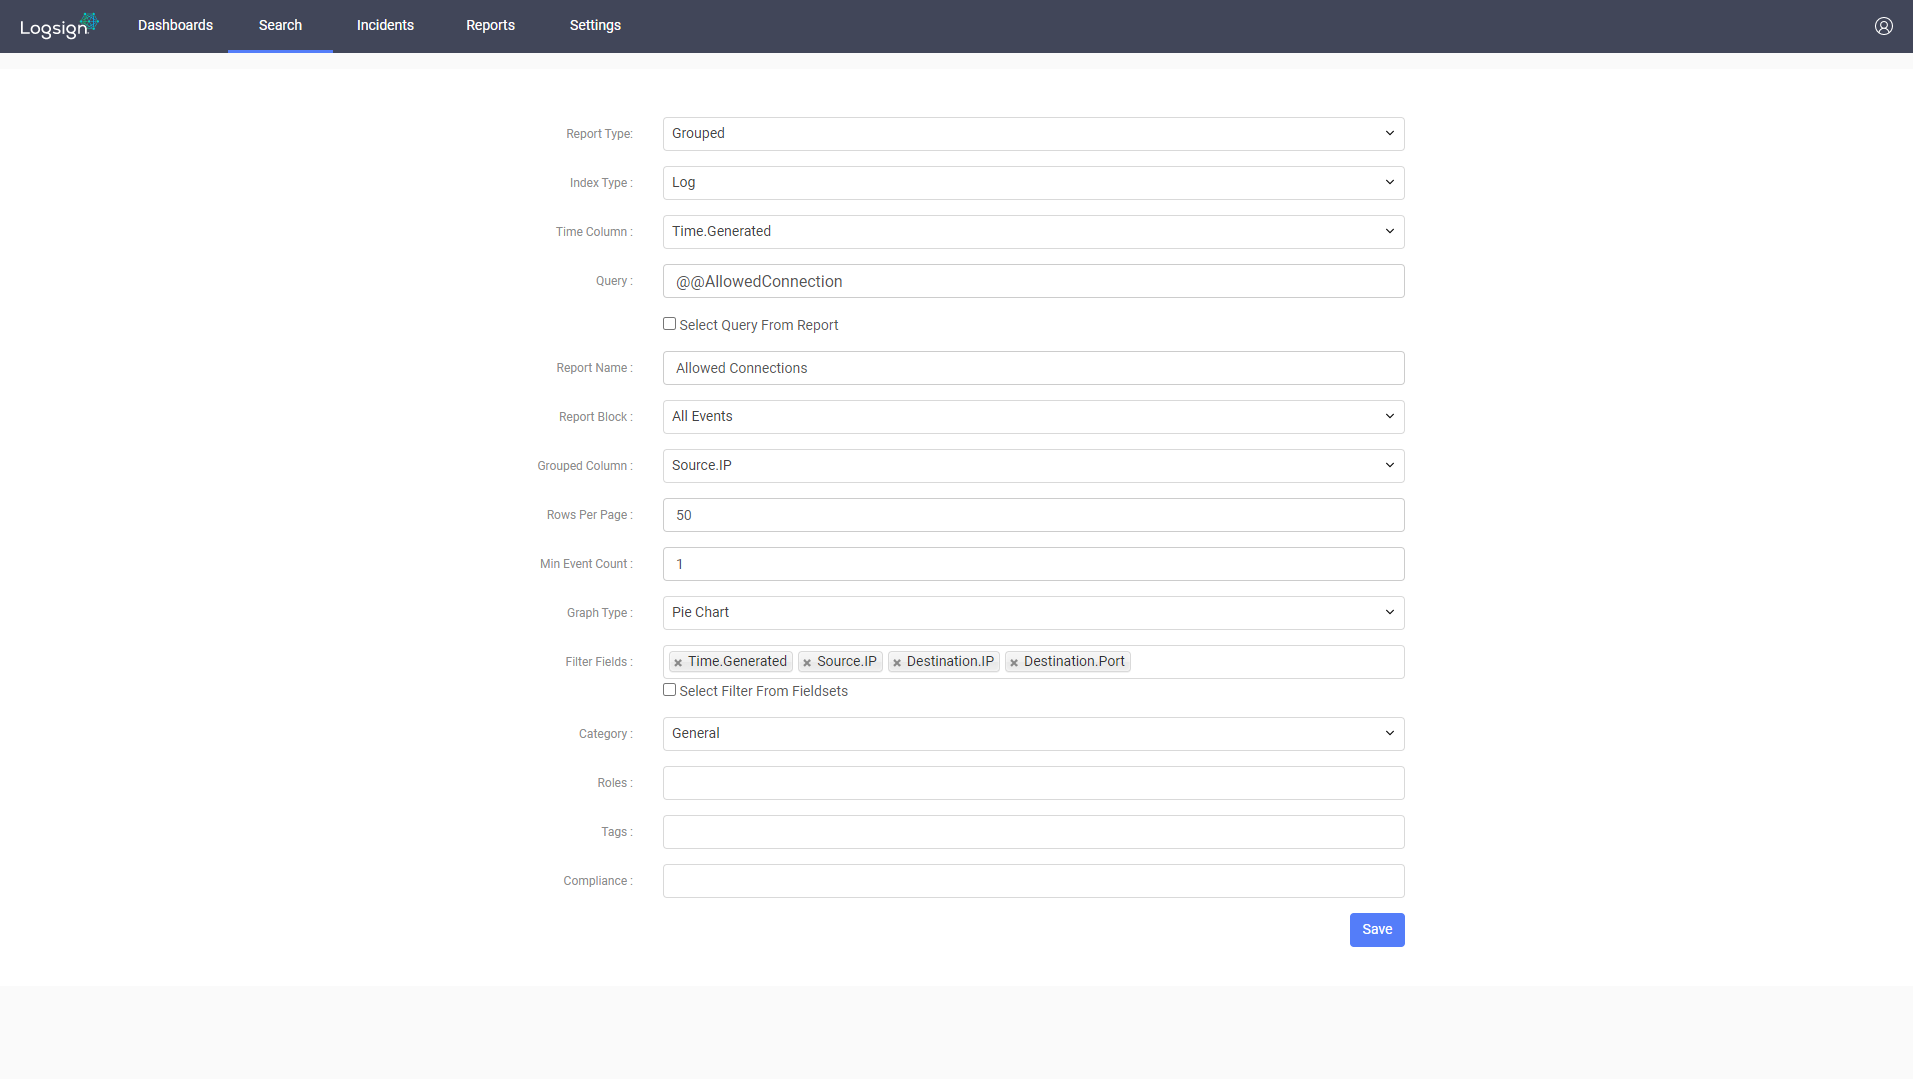Viewport: 1913px width, 1079px height.
Task: Enable Select Query From Report checkbox
Action: pyautogui.click(x=669, y=324)
